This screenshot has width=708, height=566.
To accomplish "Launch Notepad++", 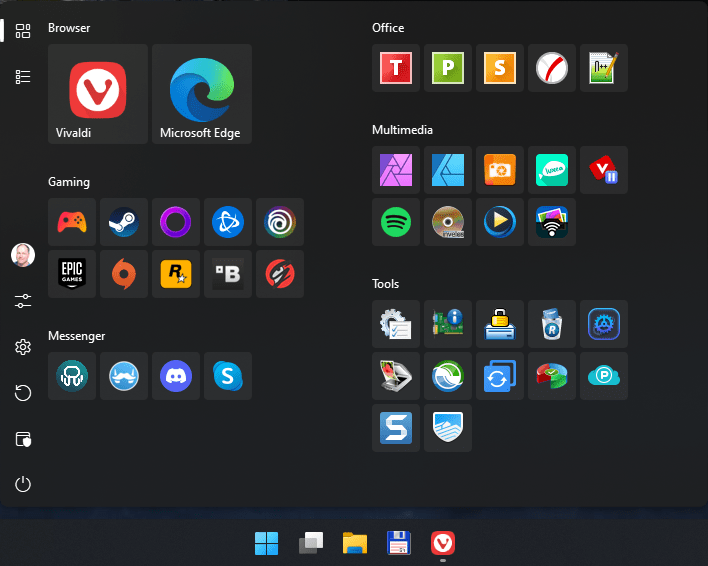I will click(x=604, y=68).
